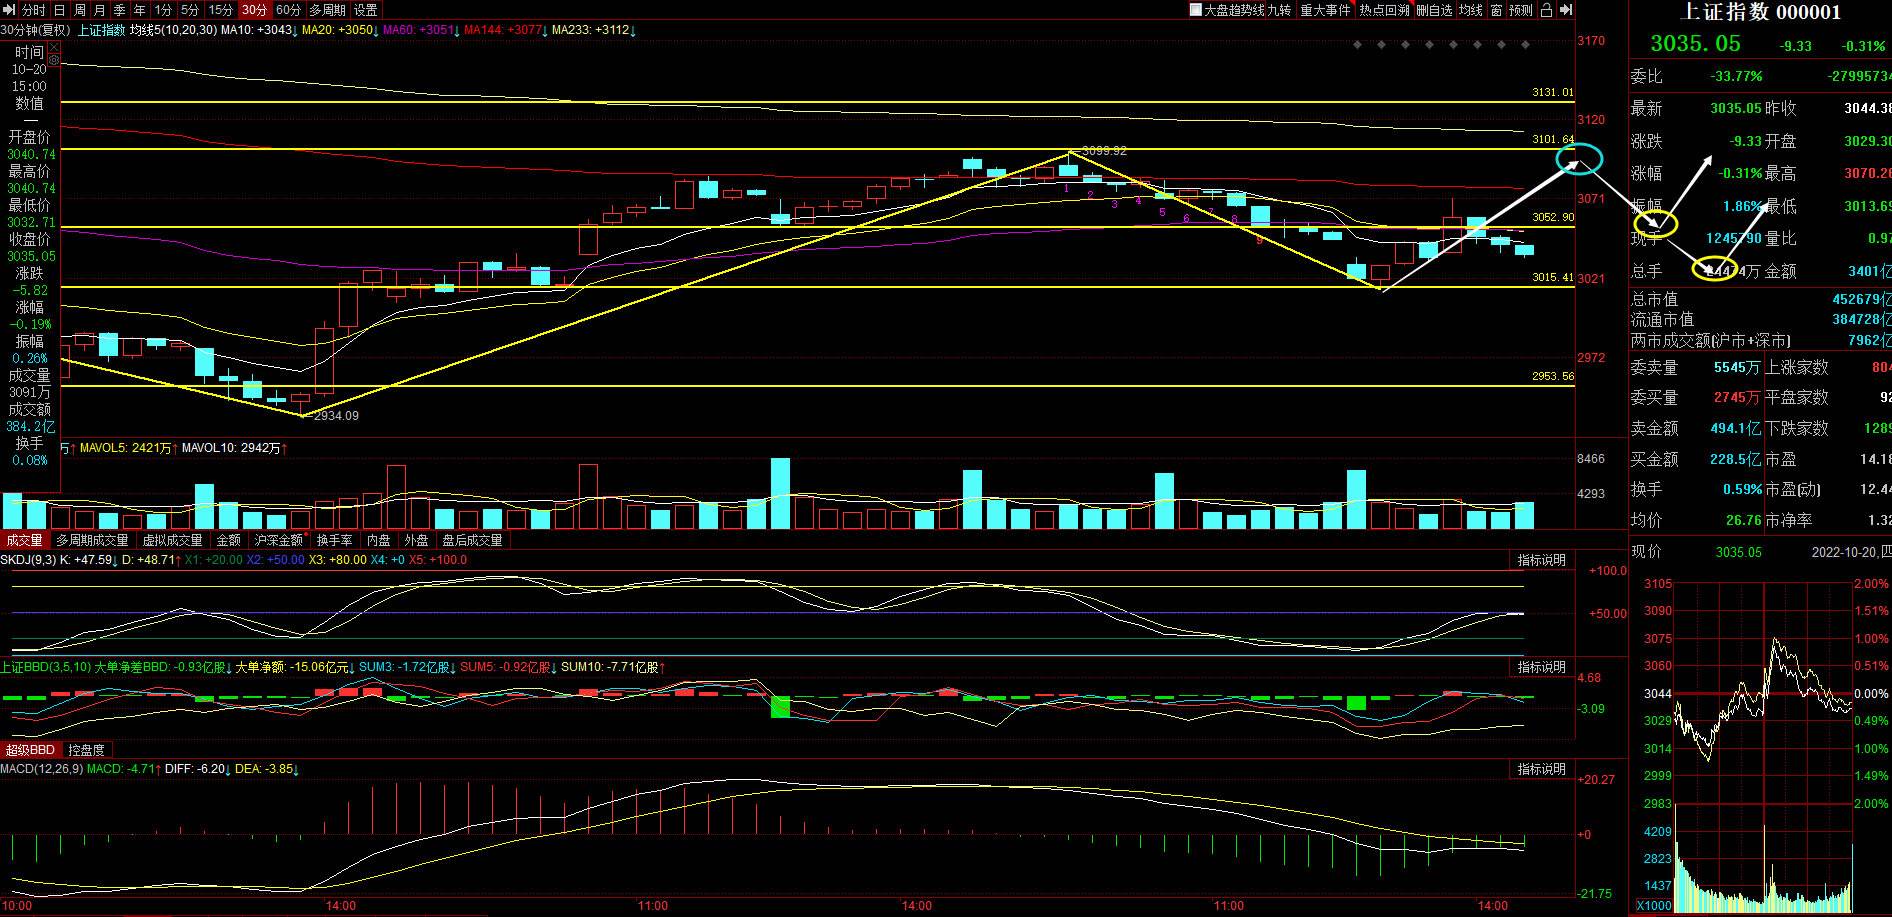Switch to 周 weekly period
1892x917 pixels.
click(79, 10)
